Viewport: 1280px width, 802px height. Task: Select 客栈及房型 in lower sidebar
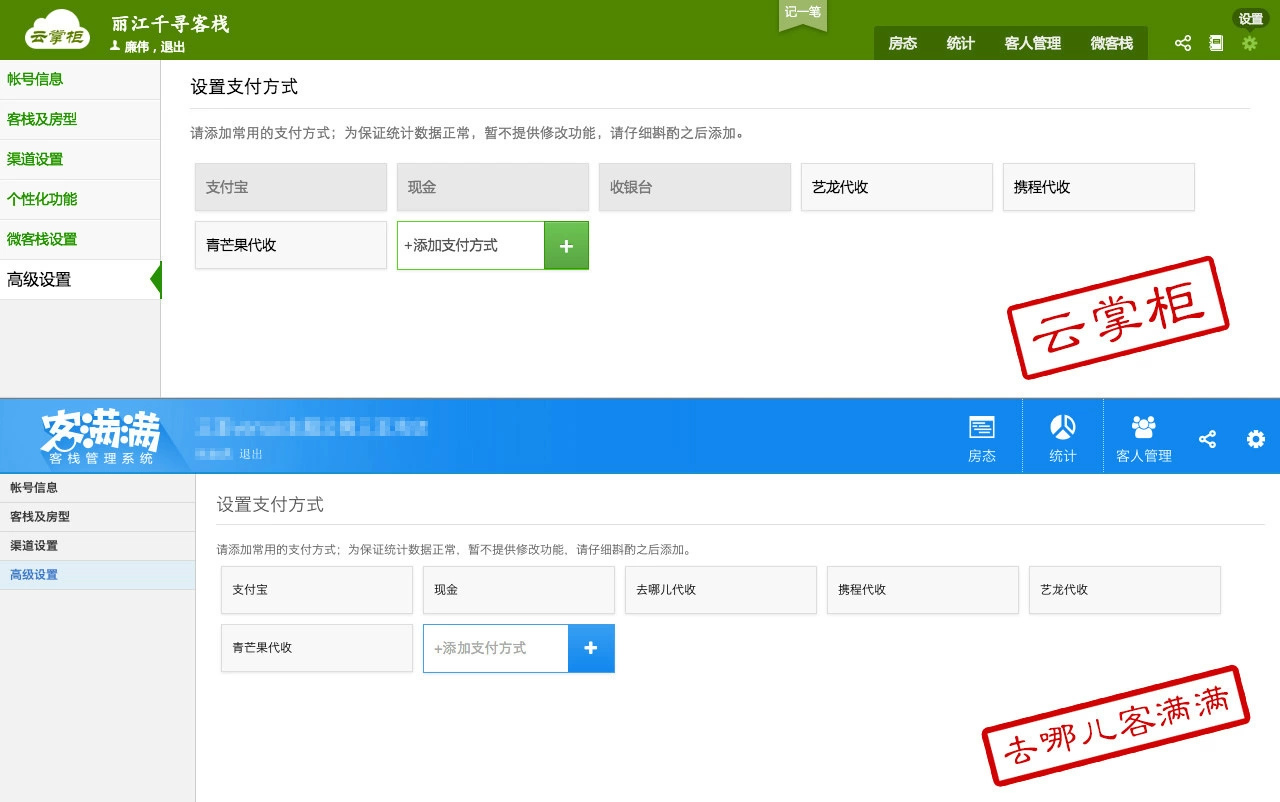point(97,517)
